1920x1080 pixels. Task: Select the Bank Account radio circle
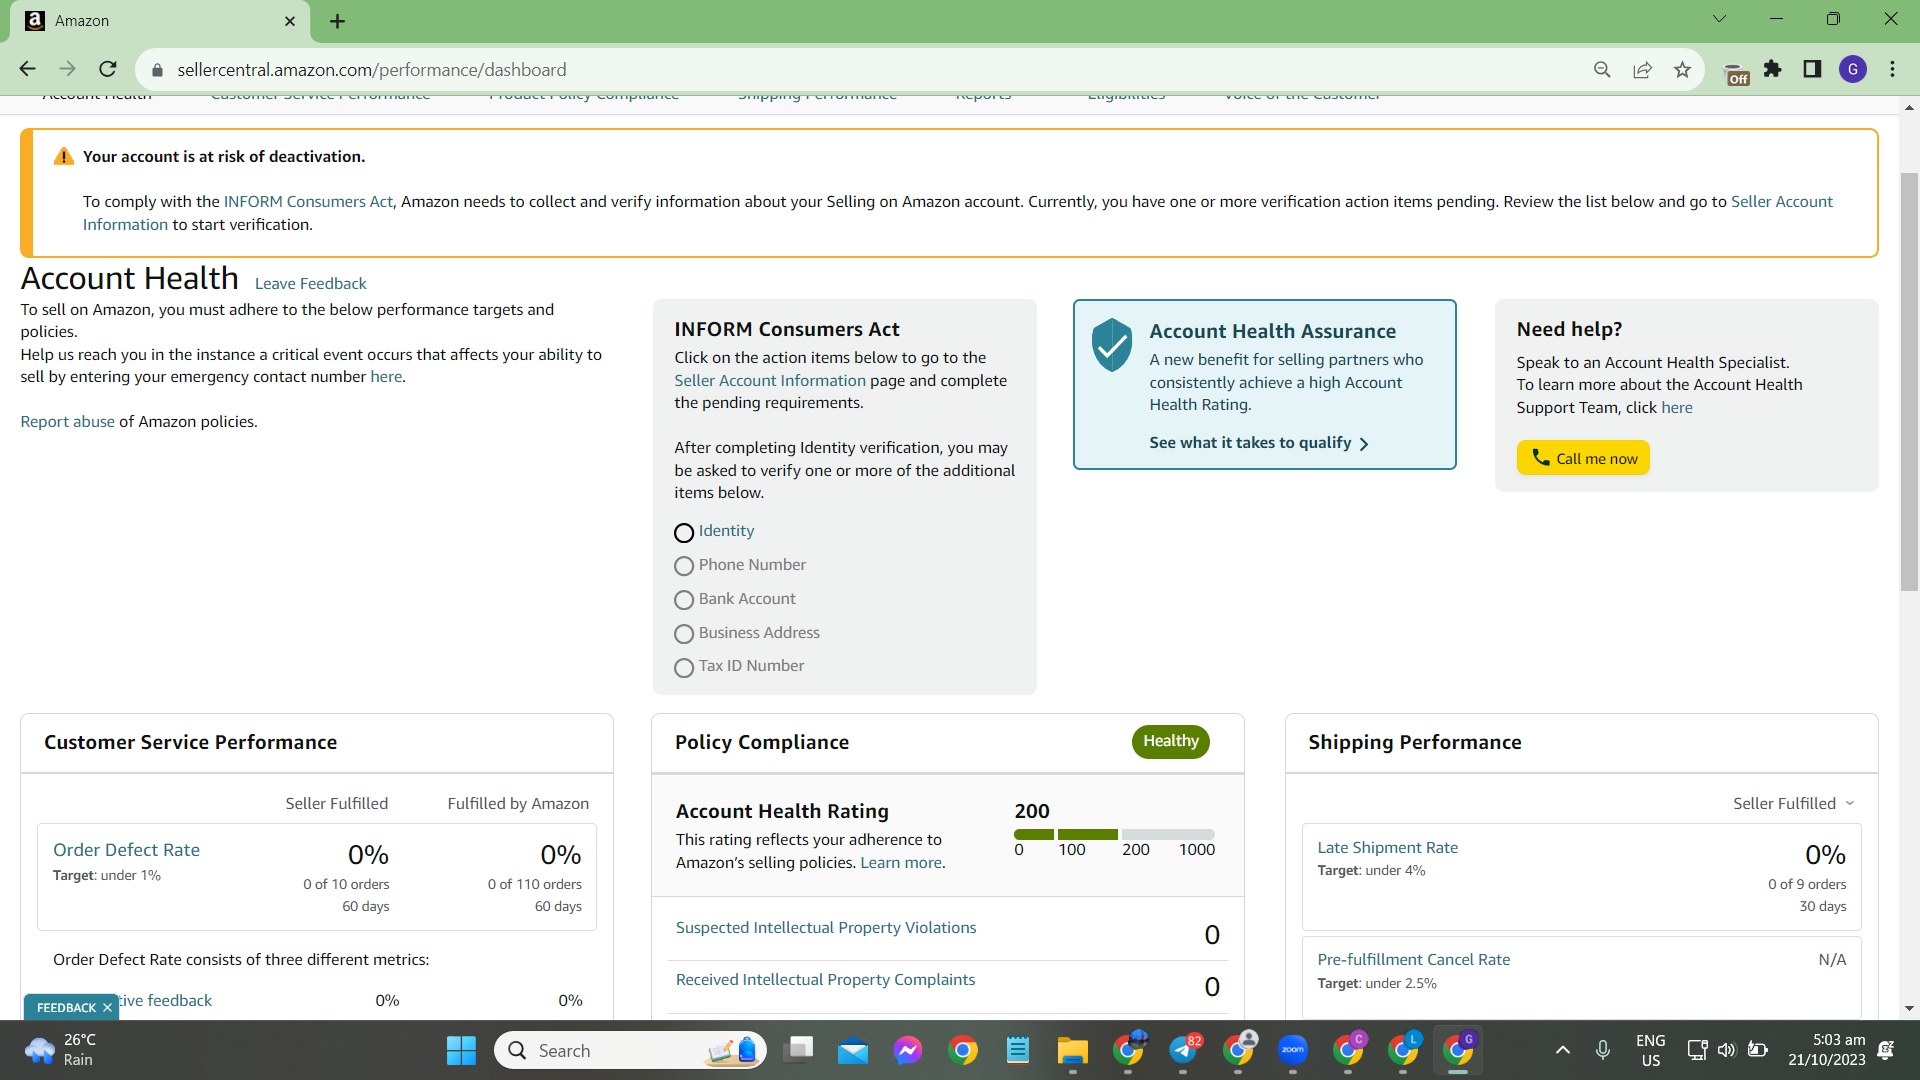tap(684, 600)
